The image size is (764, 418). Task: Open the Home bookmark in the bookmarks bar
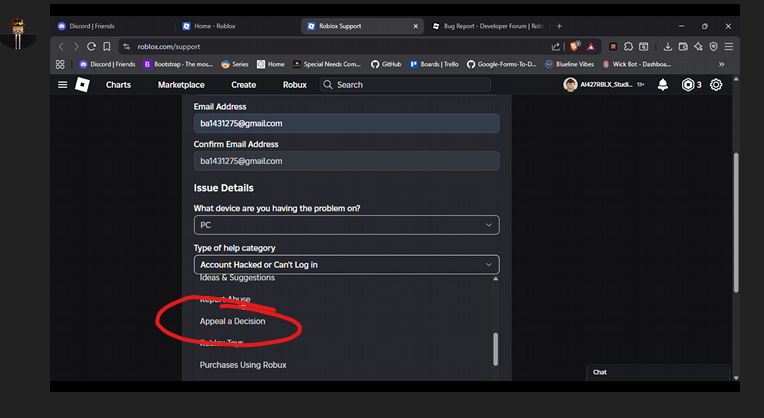point(271,64)
